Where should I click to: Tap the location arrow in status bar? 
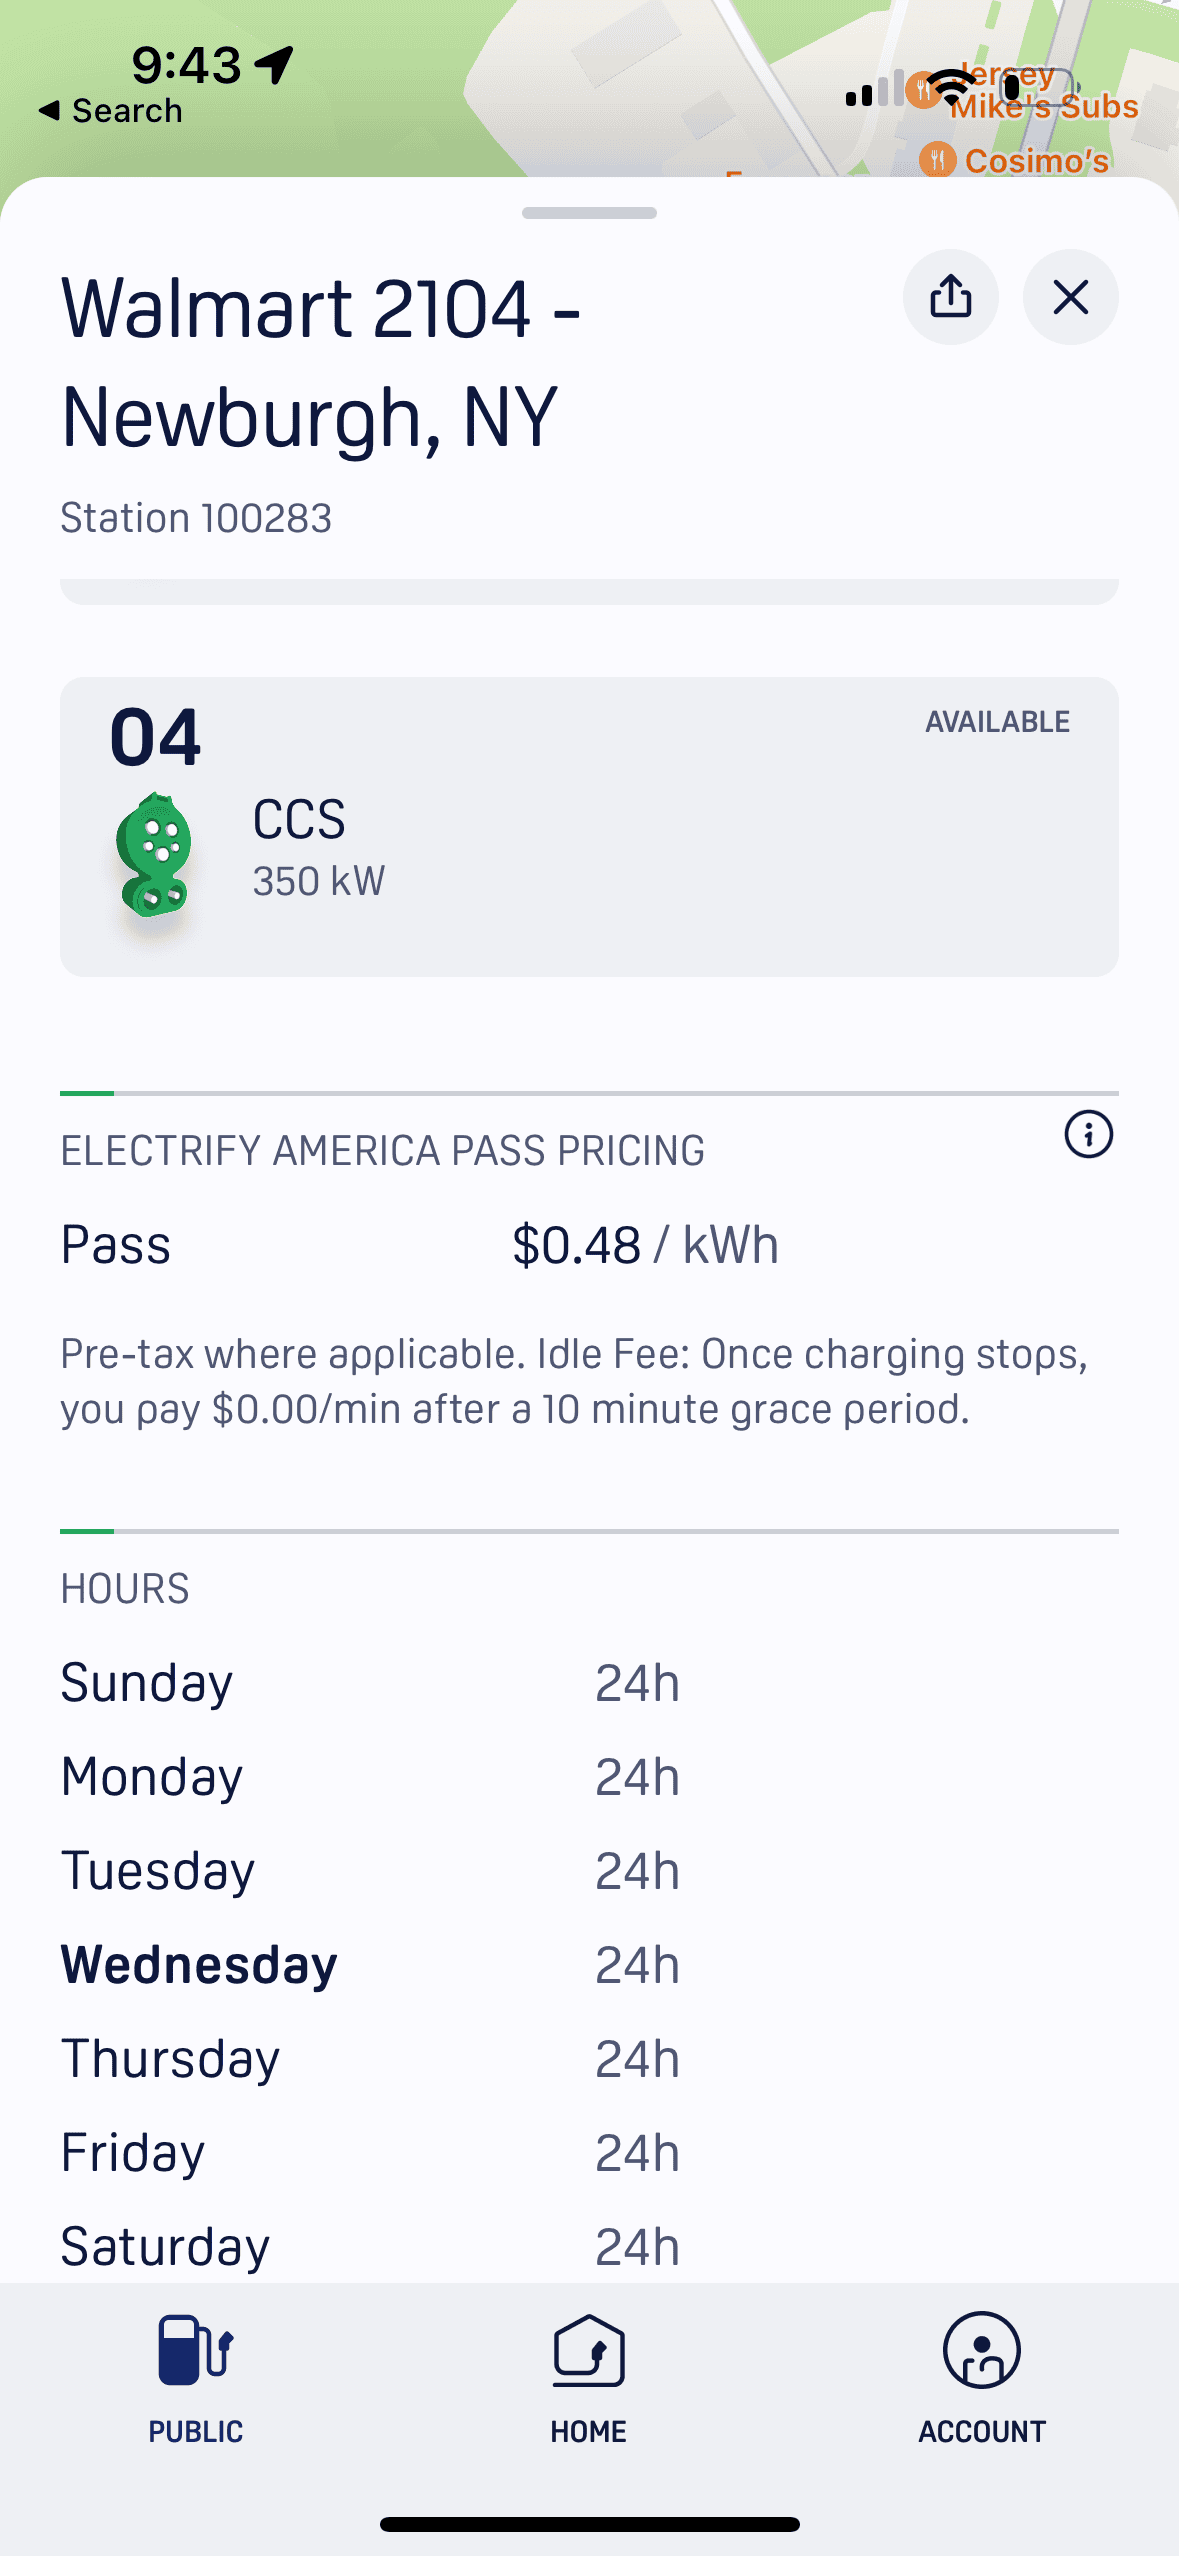(274, 65)
